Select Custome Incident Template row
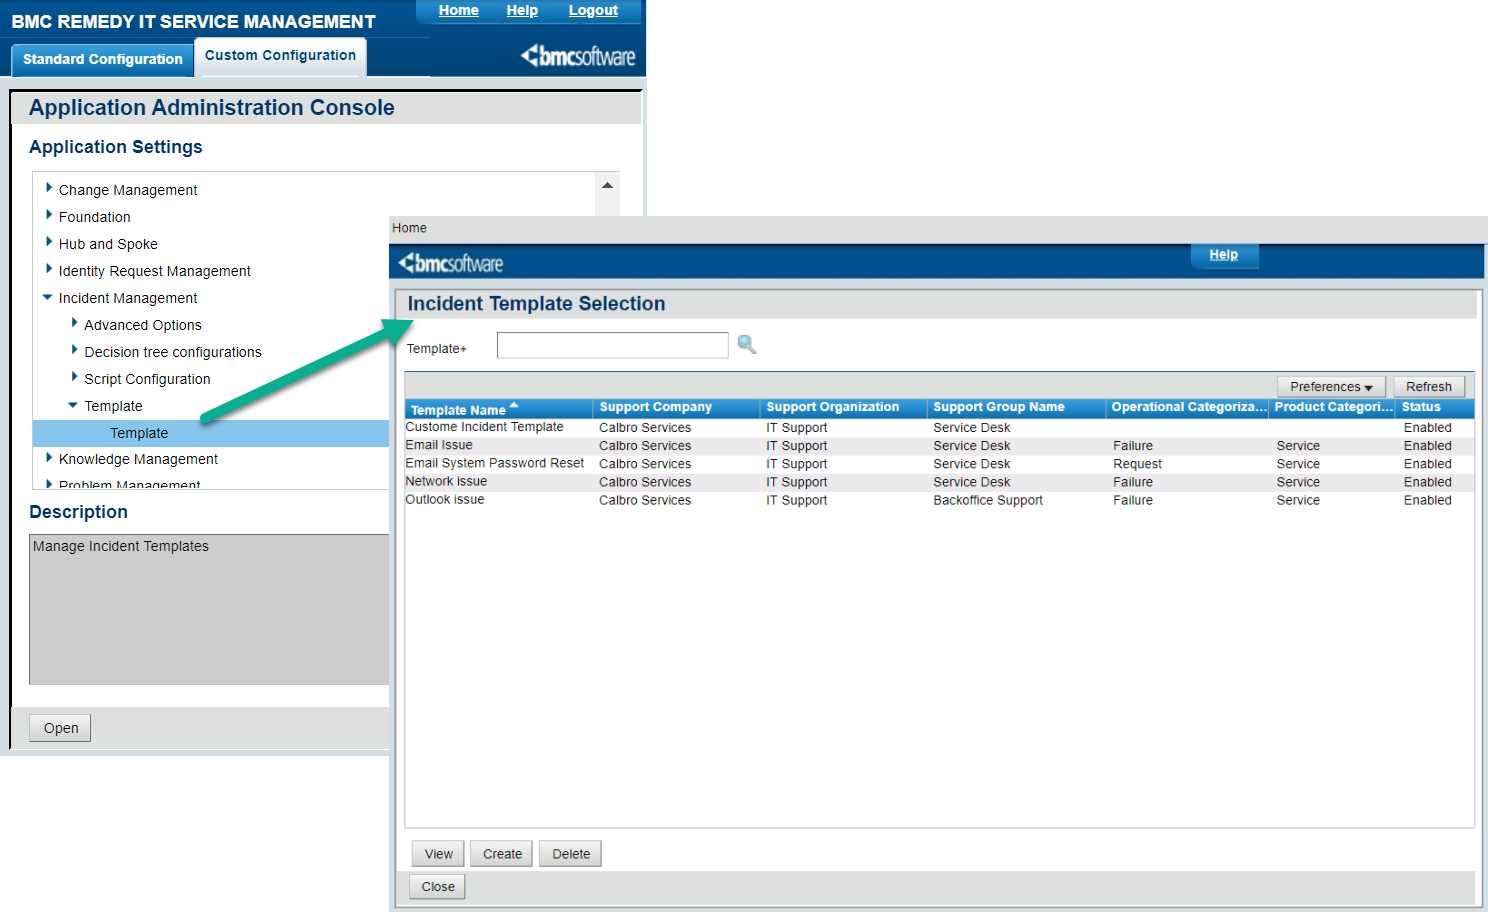 click(x=939, y=427)
